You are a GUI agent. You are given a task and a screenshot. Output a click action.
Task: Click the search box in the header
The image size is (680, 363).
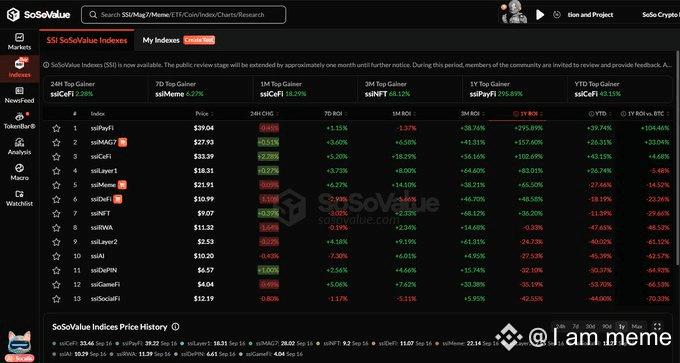(183, 15)
